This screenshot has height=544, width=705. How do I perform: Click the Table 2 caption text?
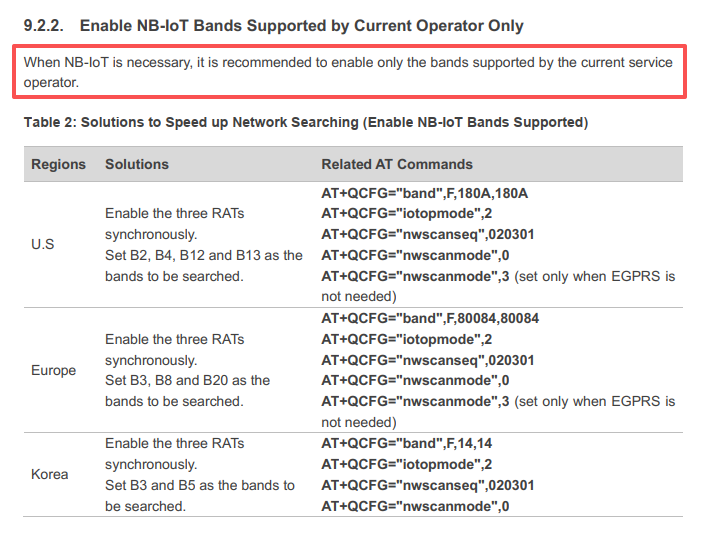(x=305, y=122)
